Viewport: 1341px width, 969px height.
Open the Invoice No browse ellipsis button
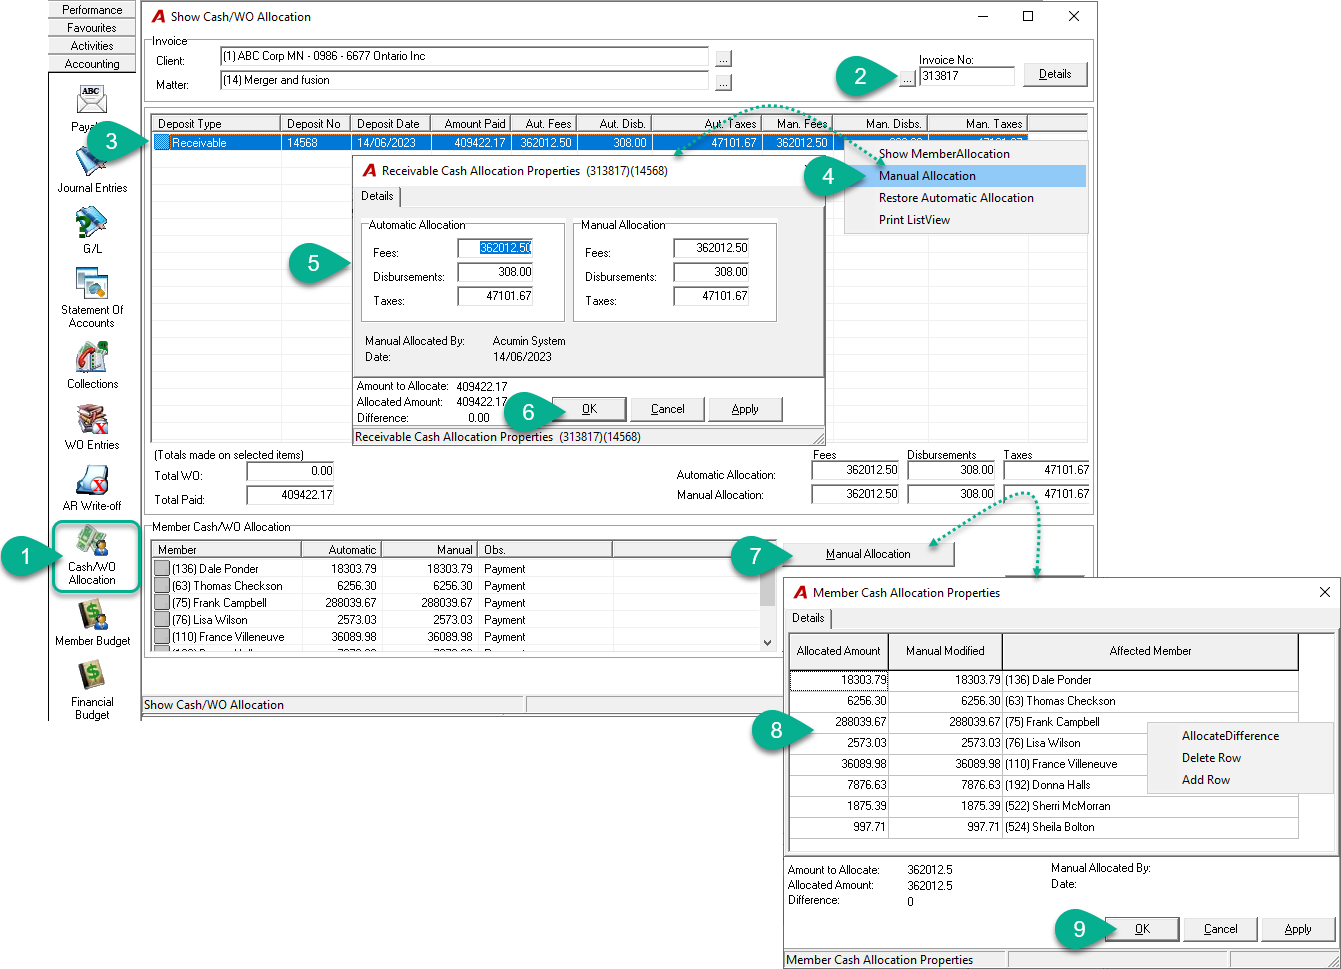pyautogui.click(x=907, y=77)
